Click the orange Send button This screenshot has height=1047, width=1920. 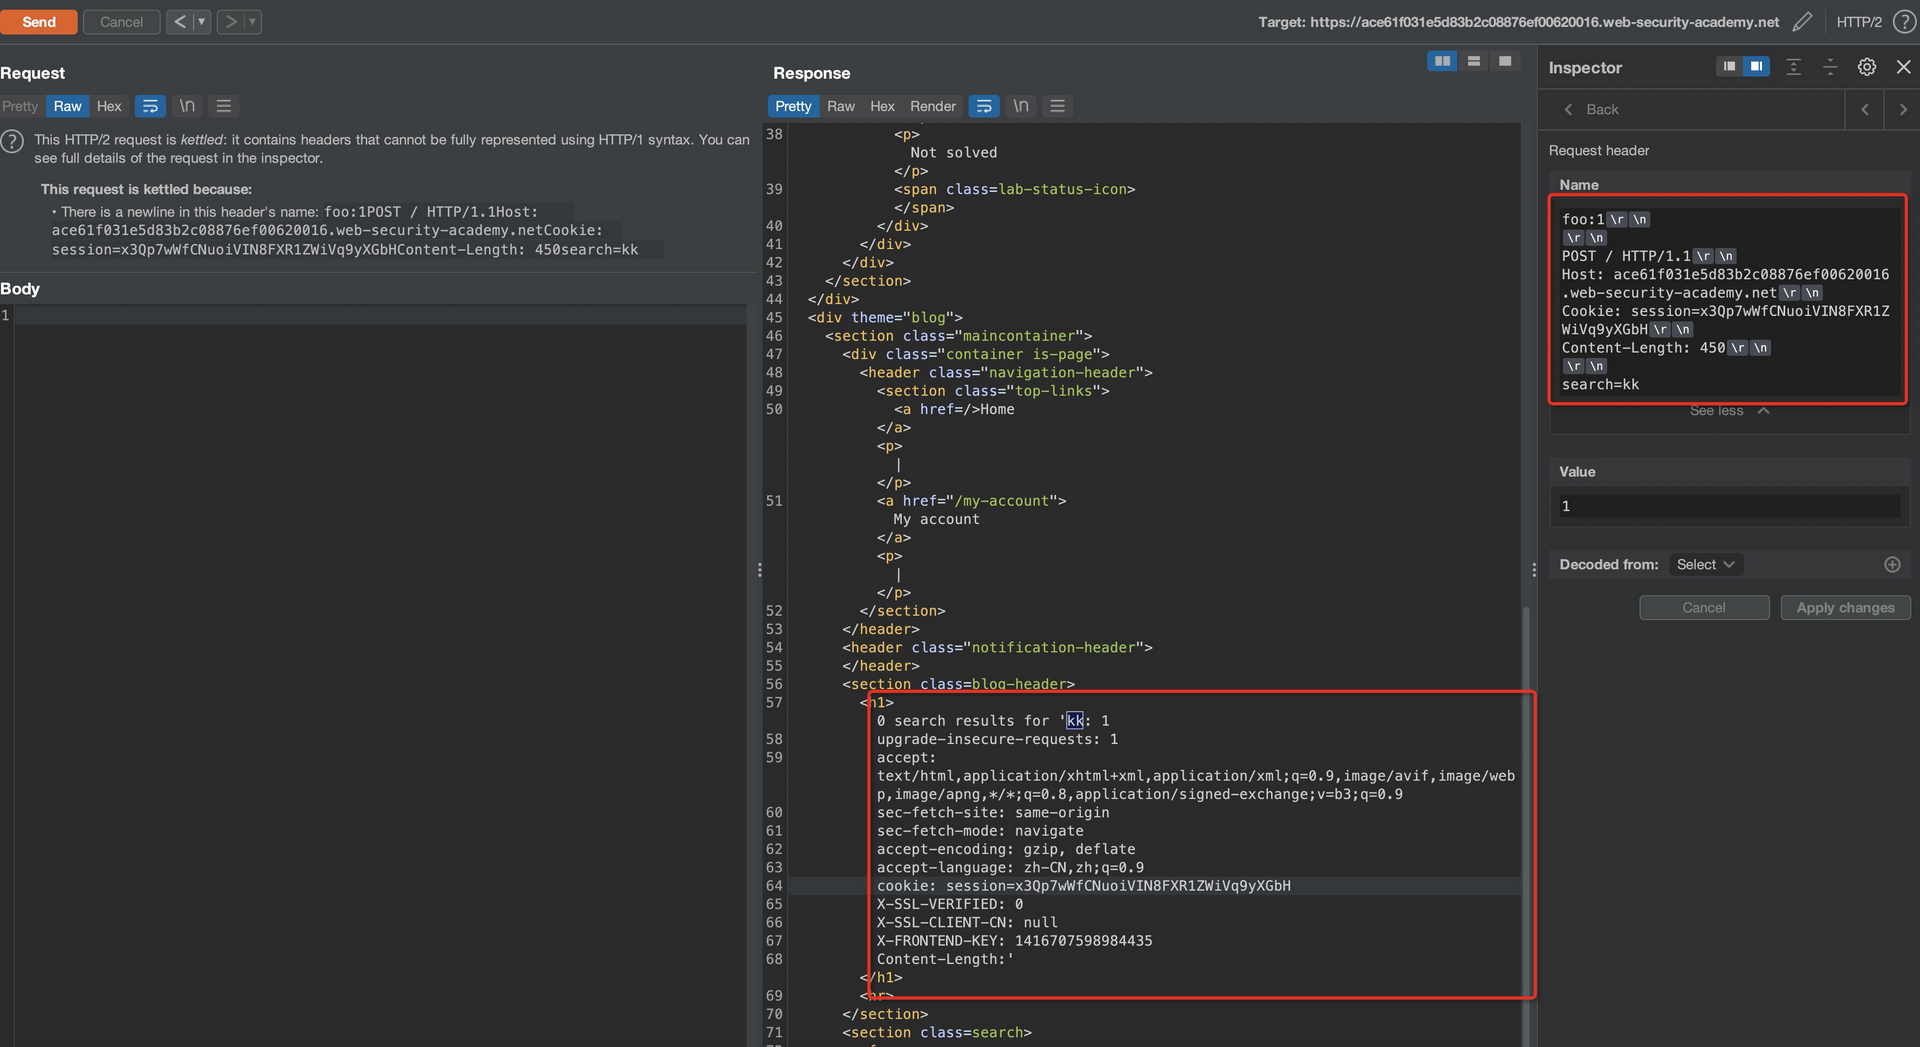[38, 22]
